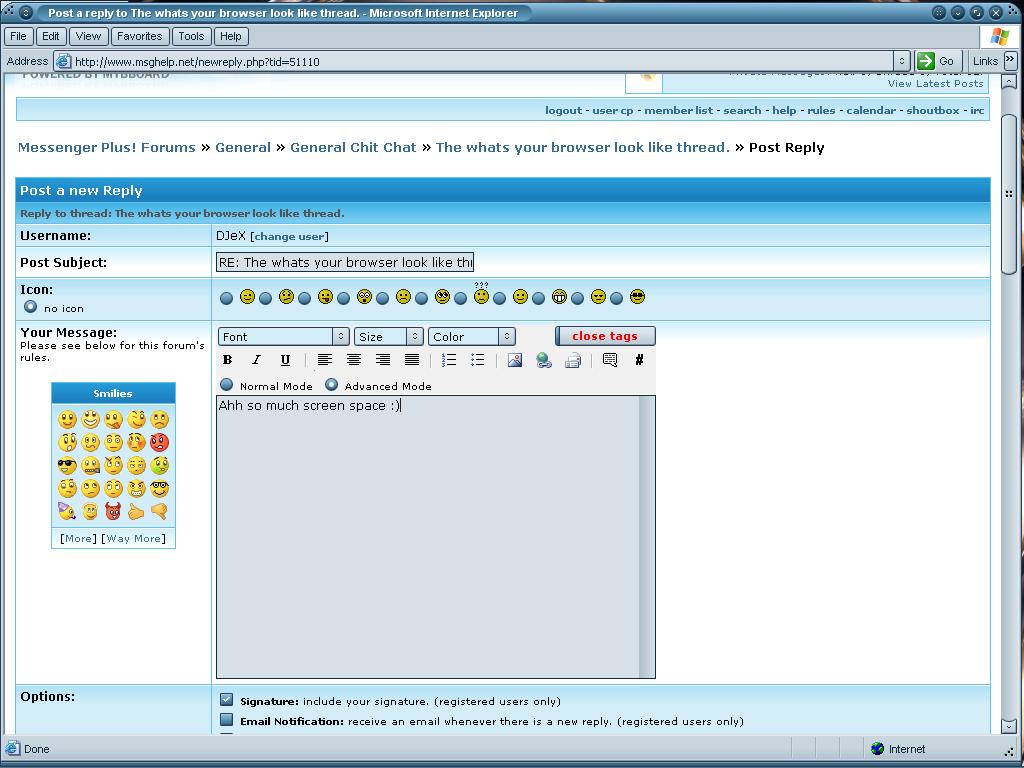Click the page vertical scrollbar thumb

tap(1009, 194)
